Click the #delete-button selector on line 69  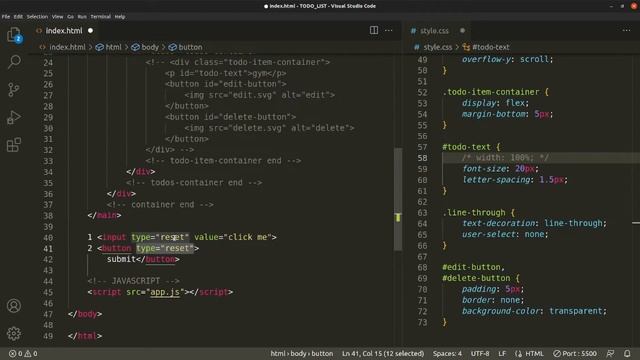click(x=476, y=278)
